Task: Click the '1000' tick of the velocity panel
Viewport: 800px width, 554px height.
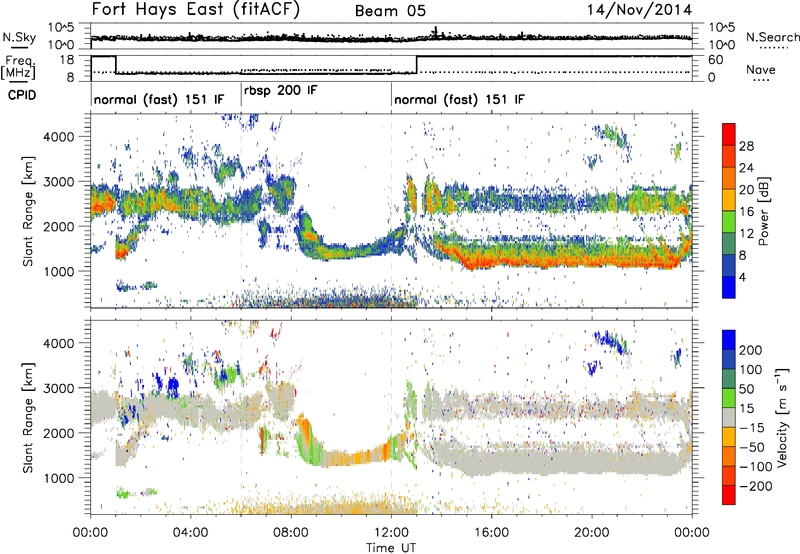Action: coord(58,478)
